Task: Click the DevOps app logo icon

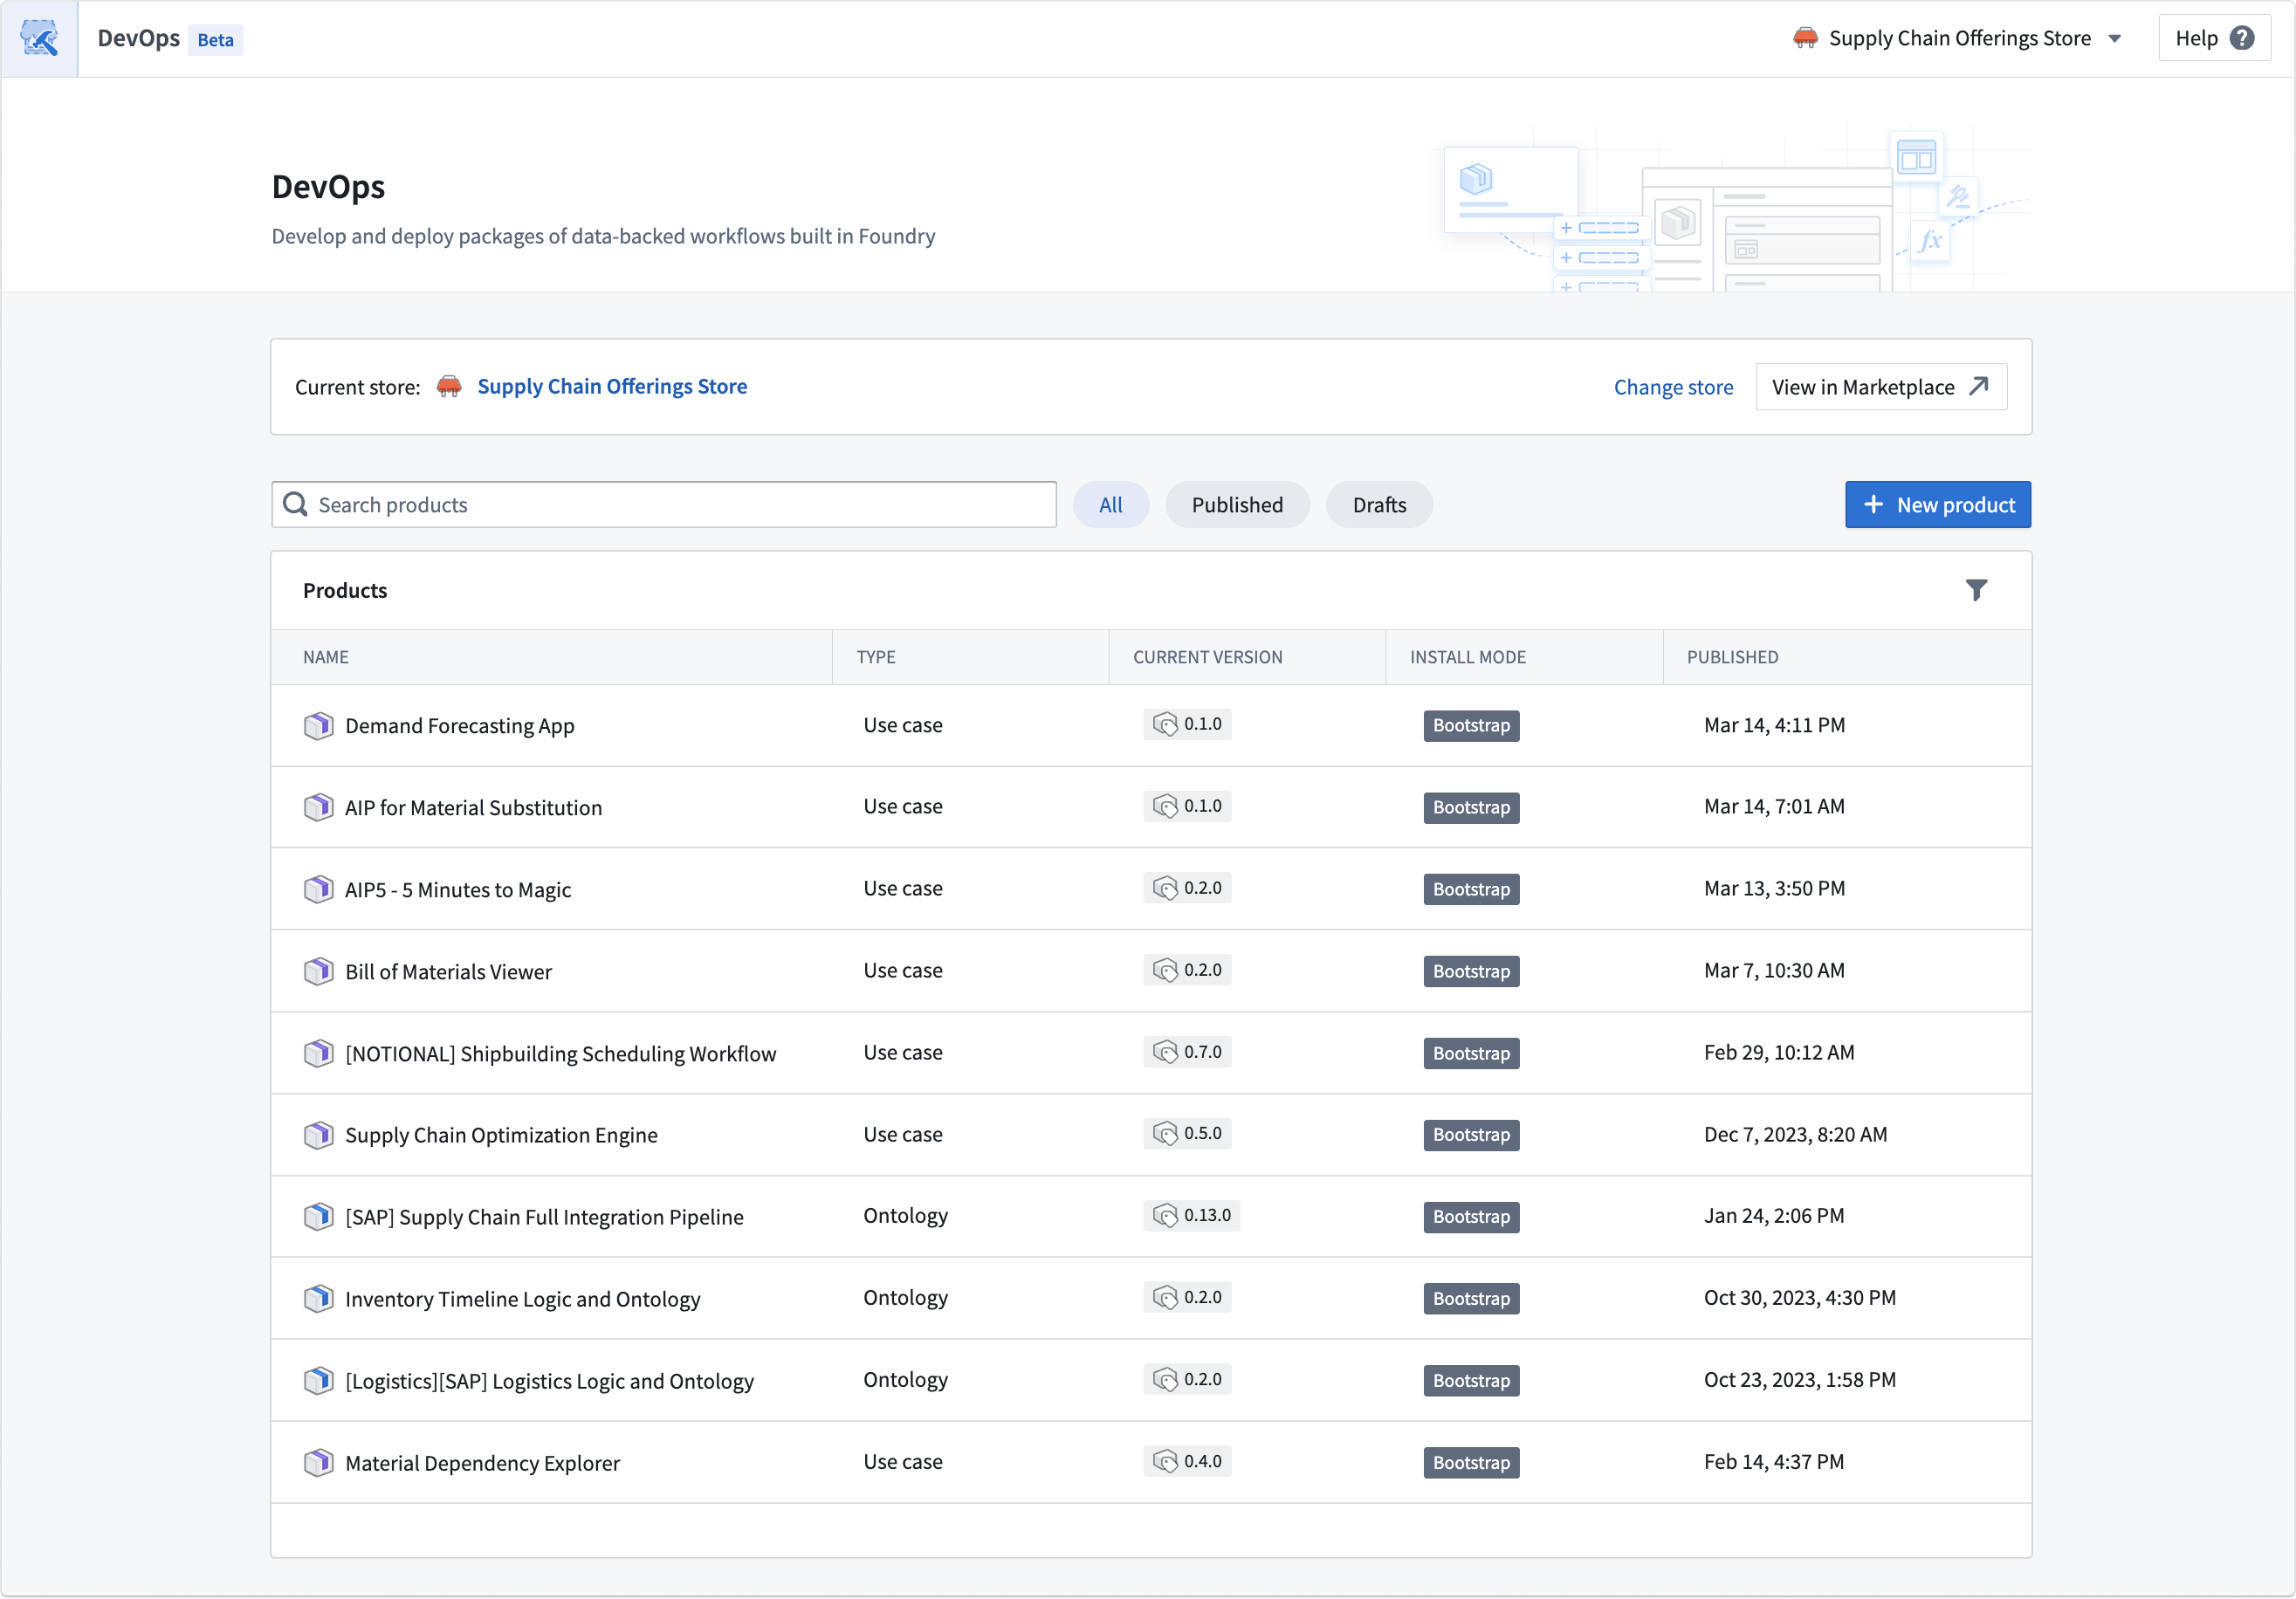Action: click(x=39, y=38)
